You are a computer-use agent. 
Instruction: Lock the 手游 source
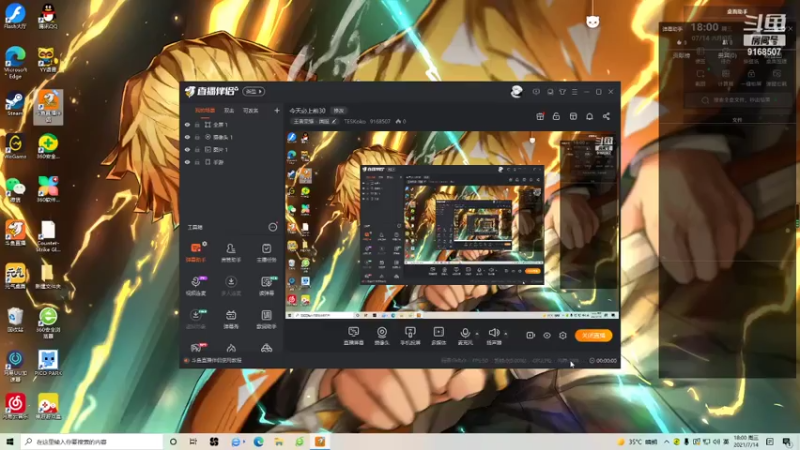(197, 162)
